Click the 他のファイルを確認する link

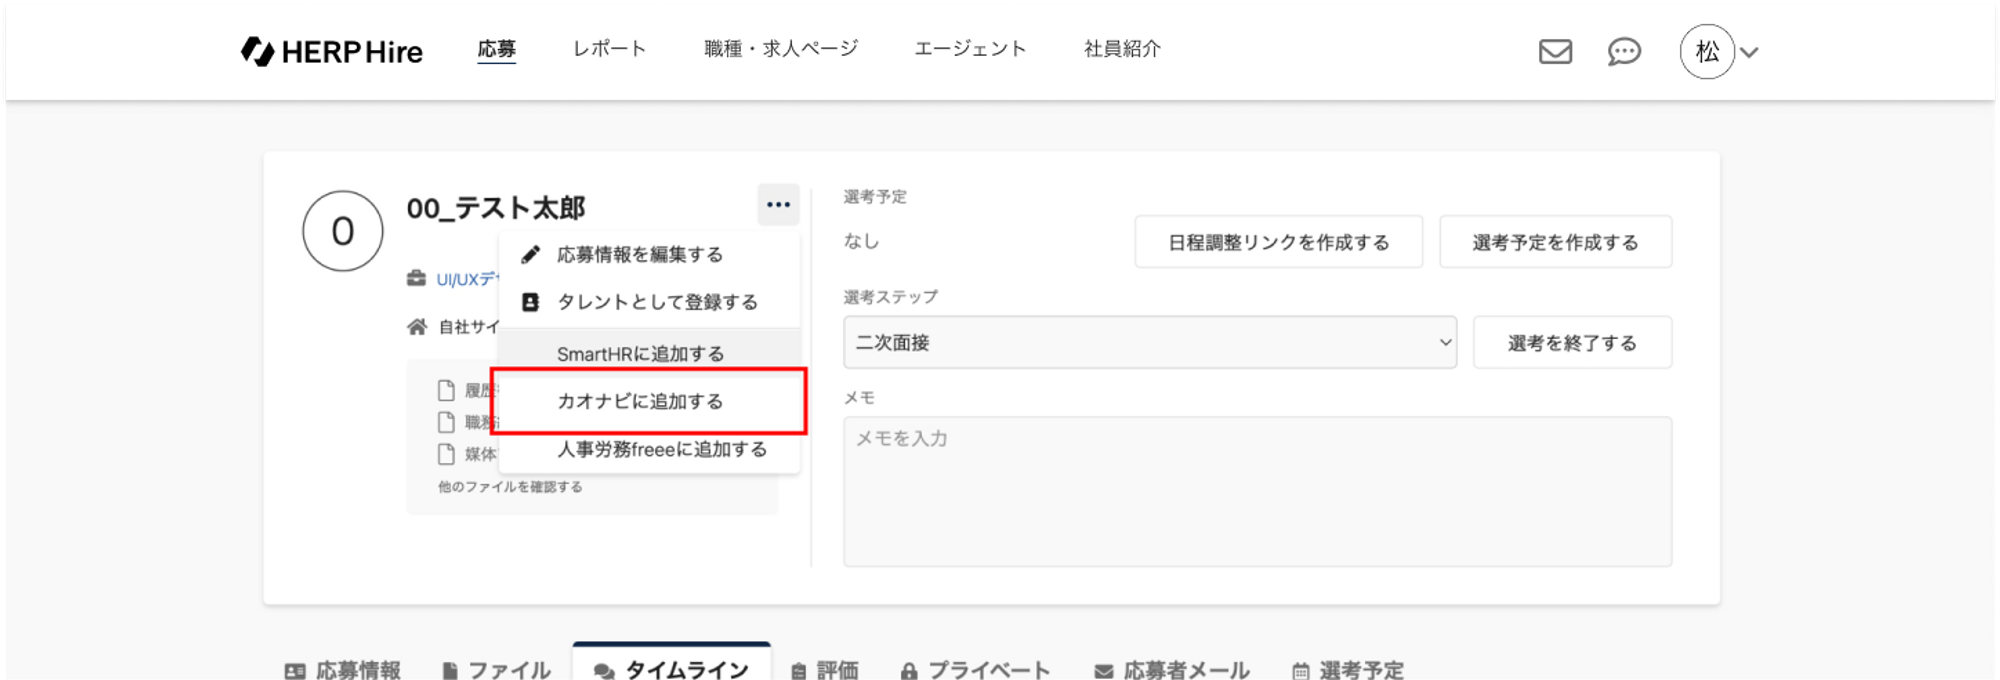[510, 487]
